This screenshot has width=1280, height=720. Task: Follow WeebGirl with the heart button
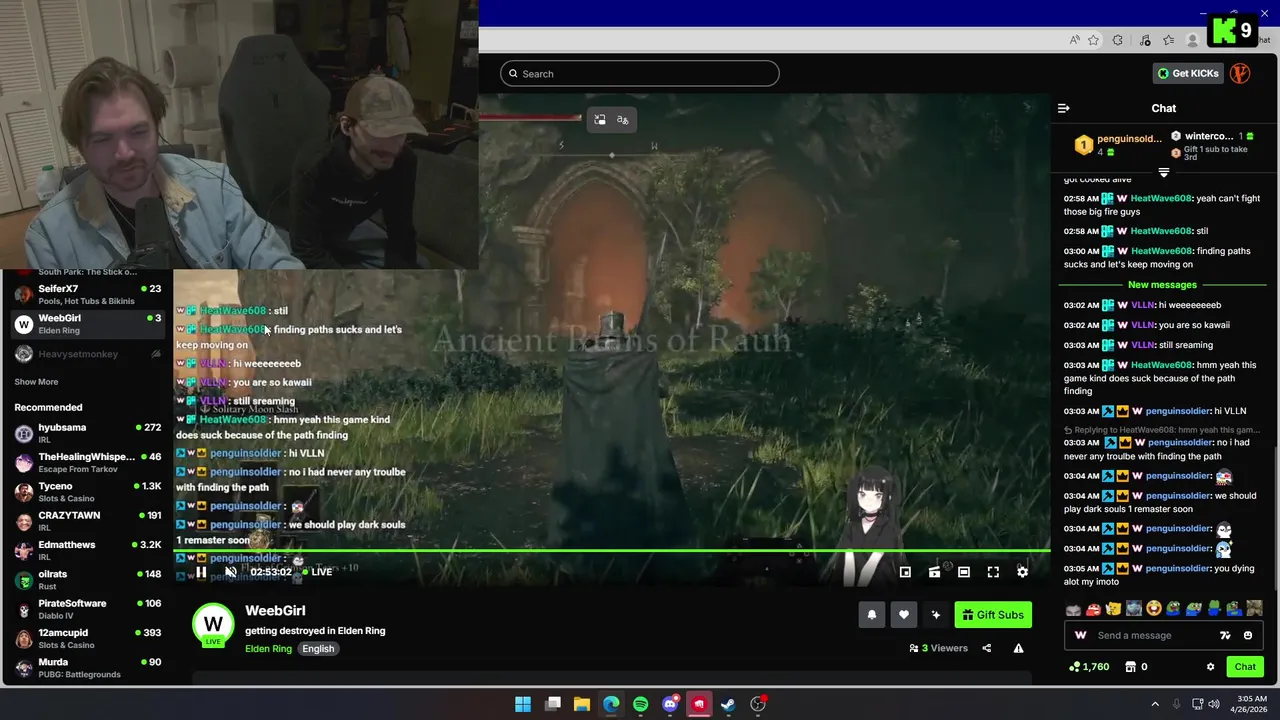[903, 615]
